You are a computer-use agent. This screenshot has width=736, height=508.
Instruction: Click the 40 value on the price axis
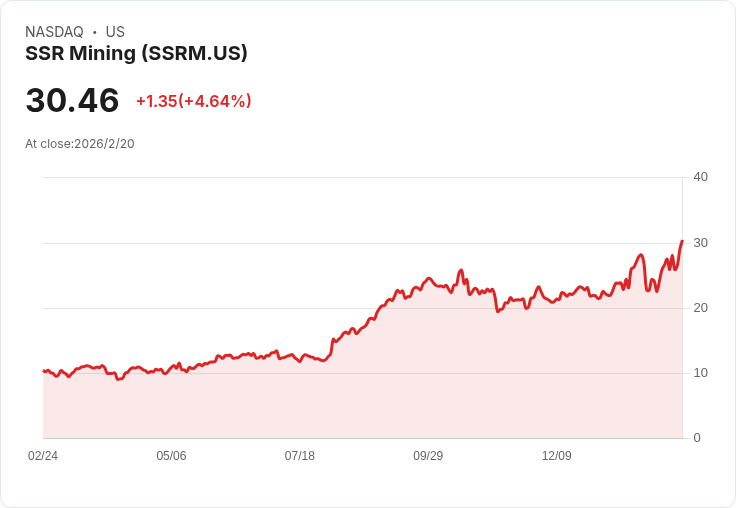(x=700, y=177)
